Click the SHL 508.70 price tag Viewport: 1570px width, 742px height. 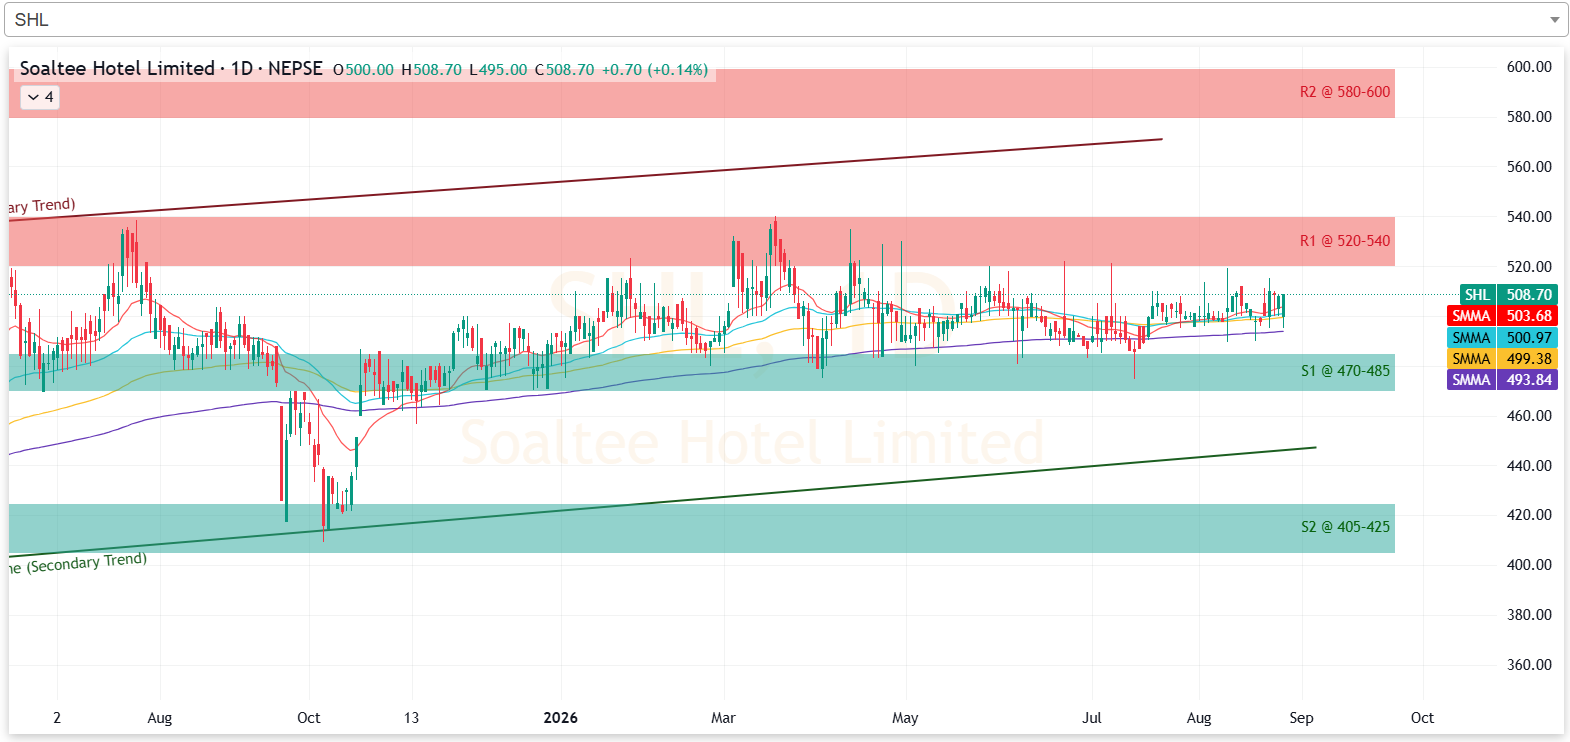1508,295
